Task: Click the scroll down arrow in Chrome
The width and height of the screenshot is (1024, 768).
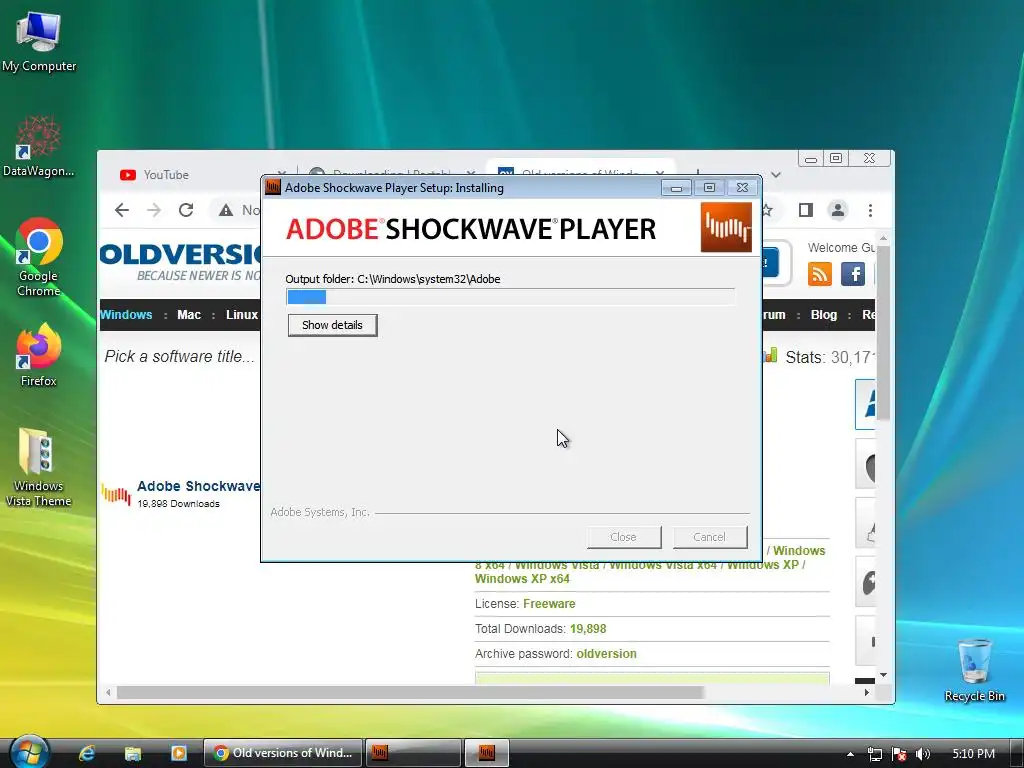Action: click(883, 675)
